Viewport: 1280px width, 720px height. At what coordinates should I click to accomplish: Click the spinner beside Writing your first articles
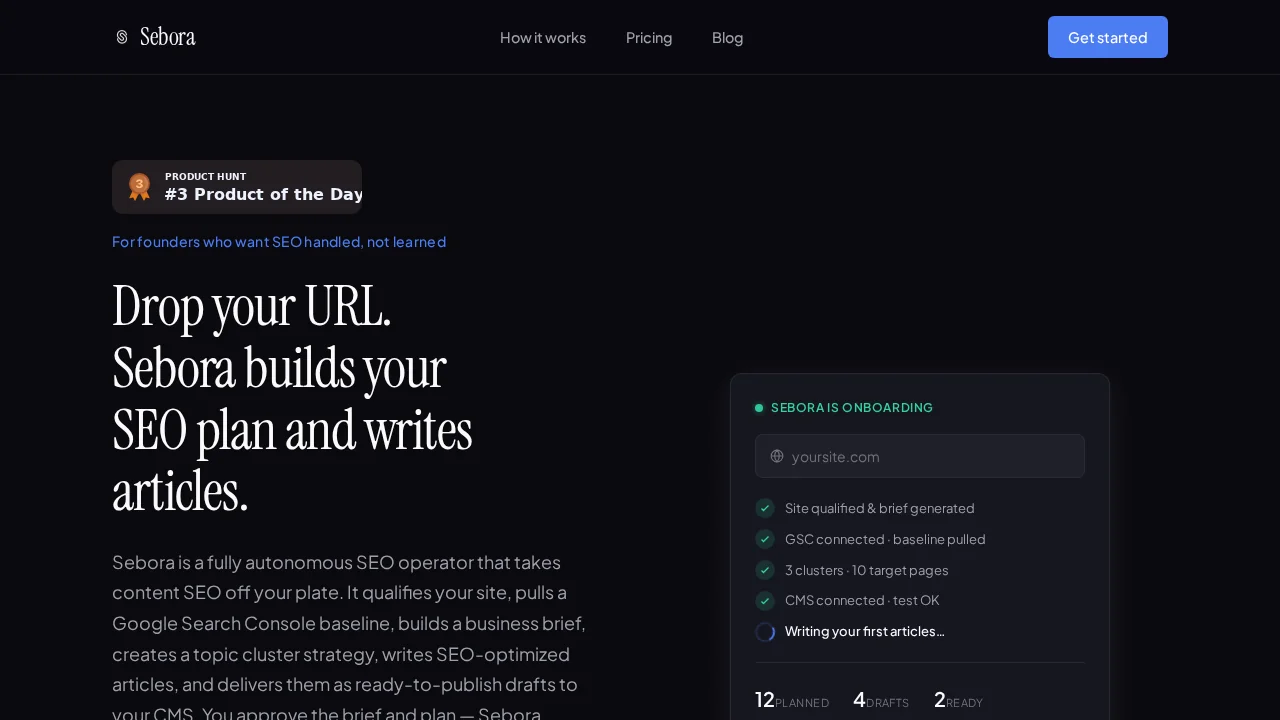point(765,632)
